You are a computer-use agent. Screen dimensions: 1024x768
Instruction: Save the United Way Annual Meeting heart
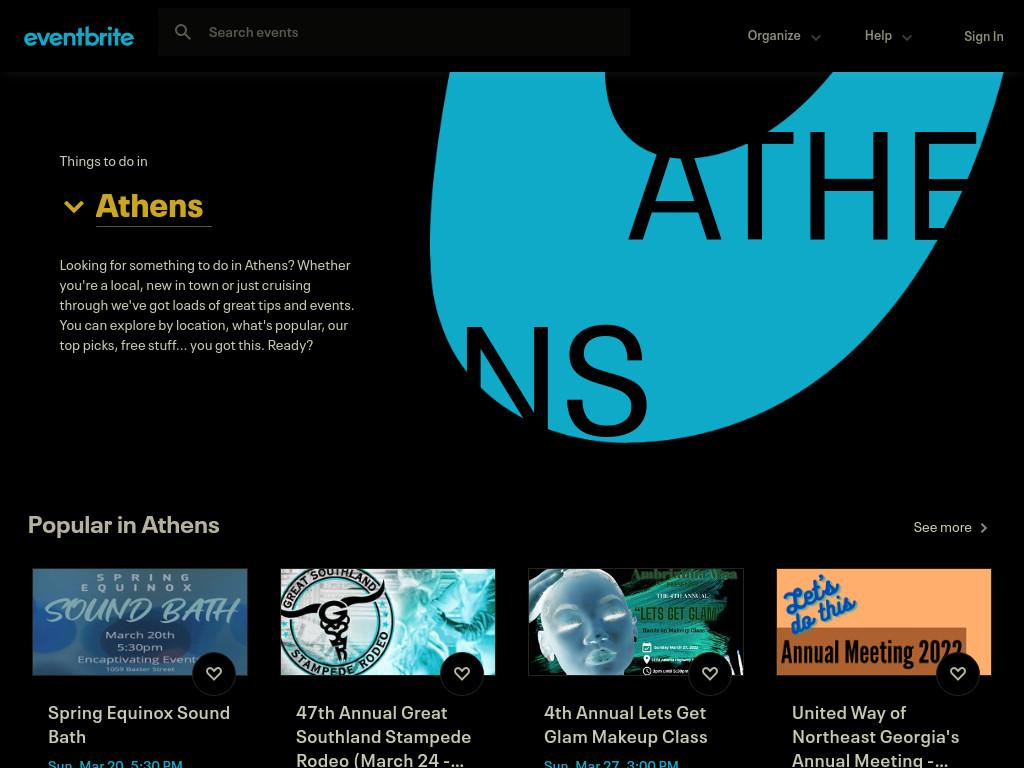click(958, 673)
